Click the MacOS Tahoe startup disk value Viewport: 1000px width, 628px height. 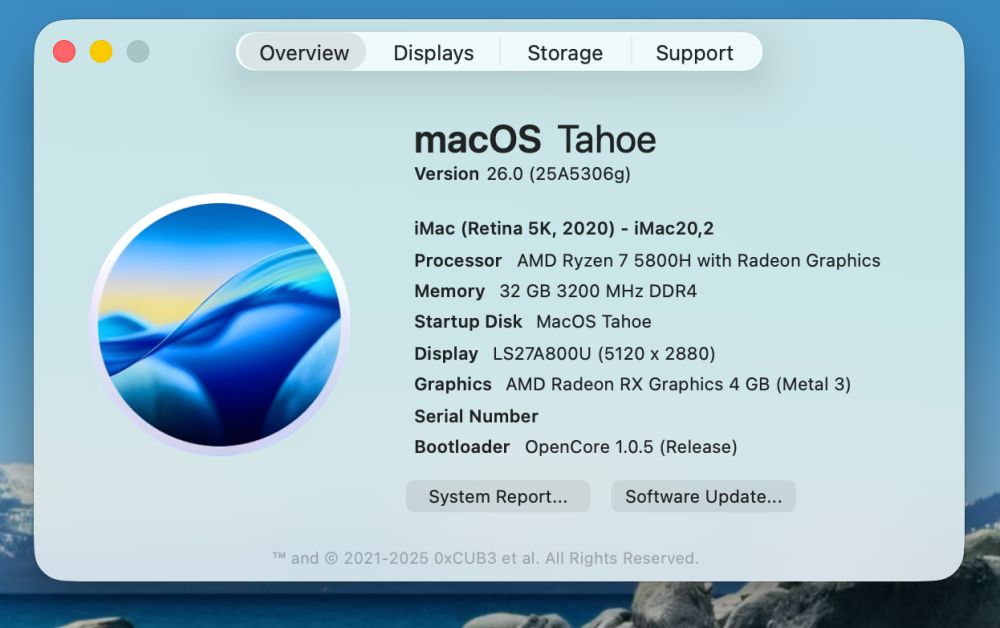click(x=594, y=321)
